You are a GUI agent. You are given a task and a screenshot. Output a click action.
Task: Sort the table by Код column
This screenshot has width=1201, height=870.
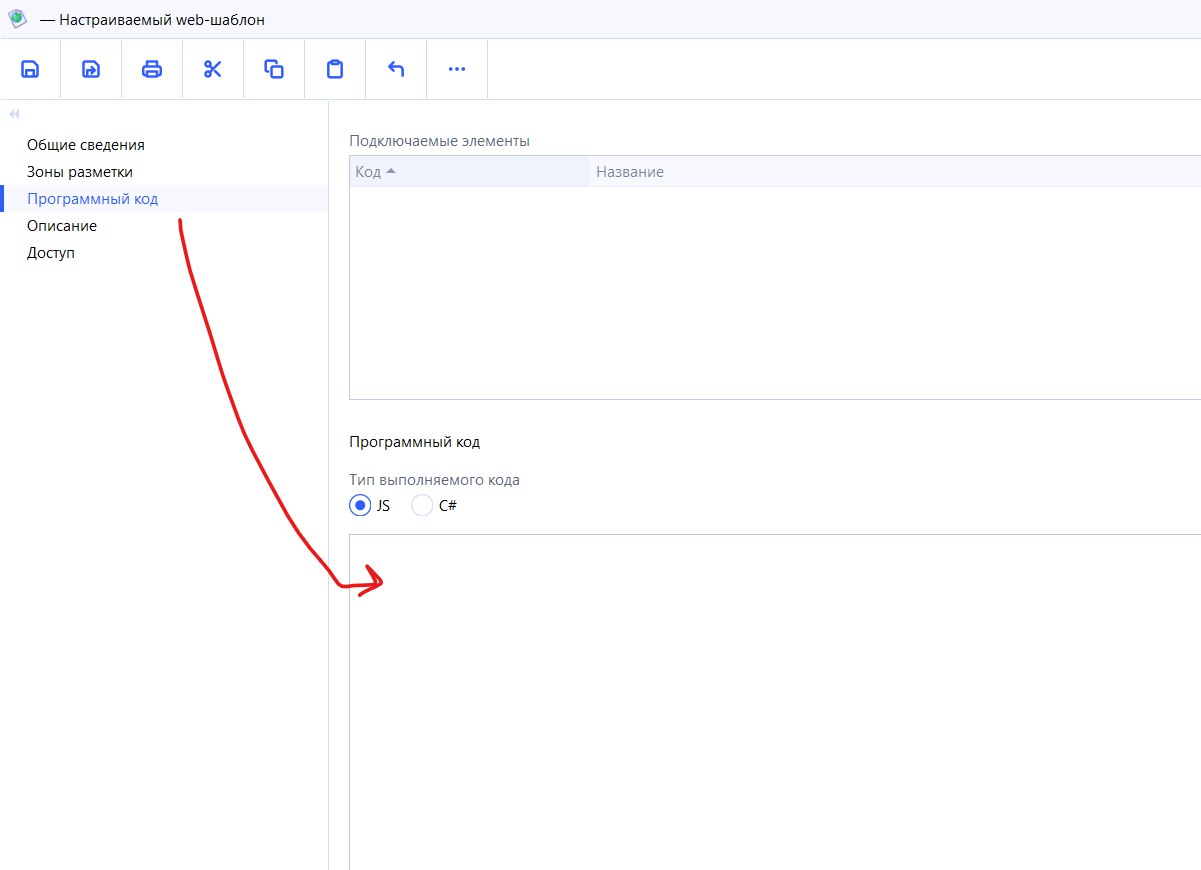(368, 172)
